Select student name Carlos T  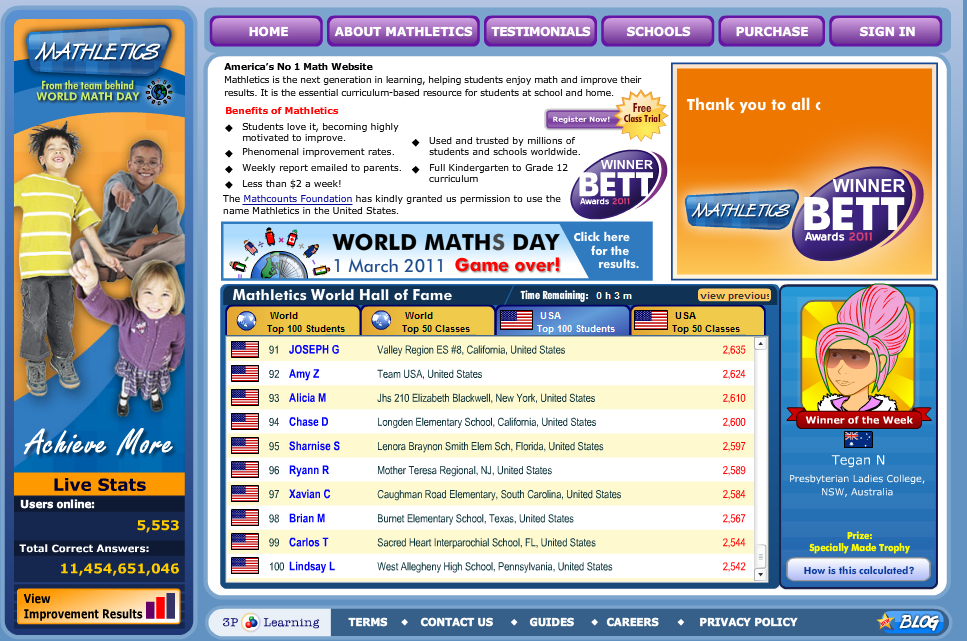click(x=308, y=542)
